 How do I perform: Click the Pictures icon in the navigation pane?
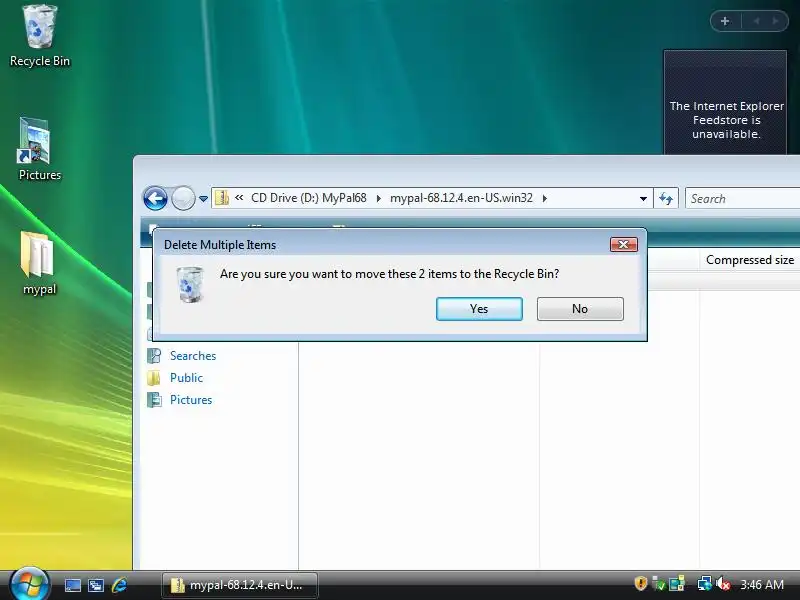(154, 399)
